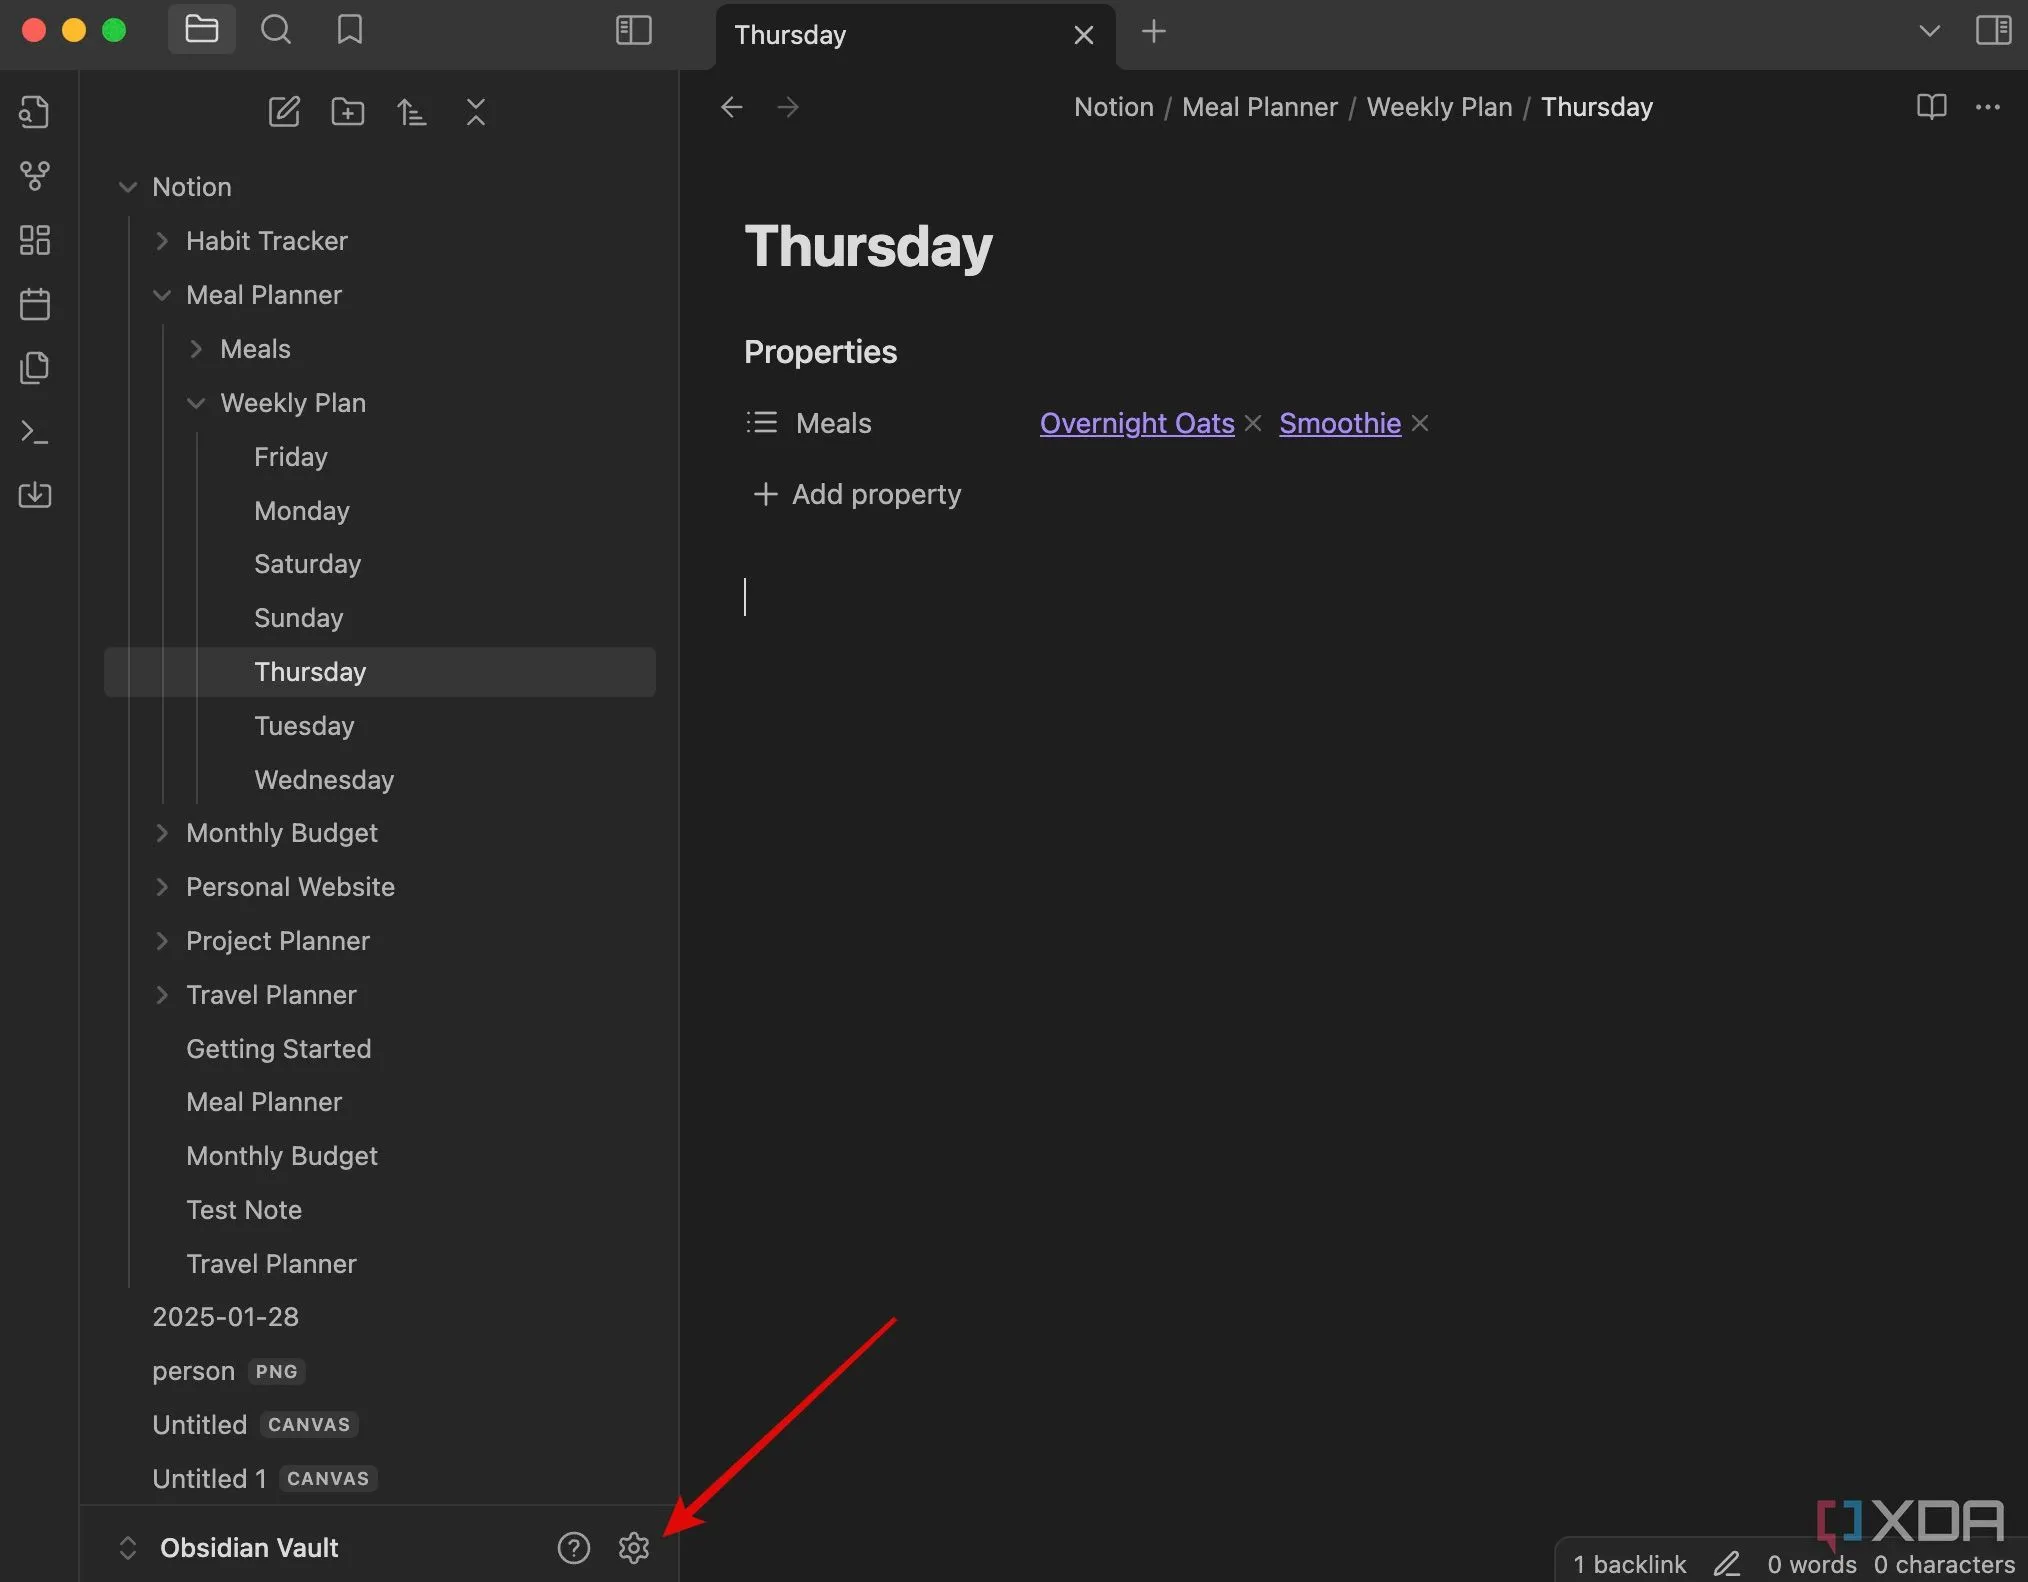Navigate back with the left arrow
The width and height of the screenshot is (2028, 1582).
732,107
